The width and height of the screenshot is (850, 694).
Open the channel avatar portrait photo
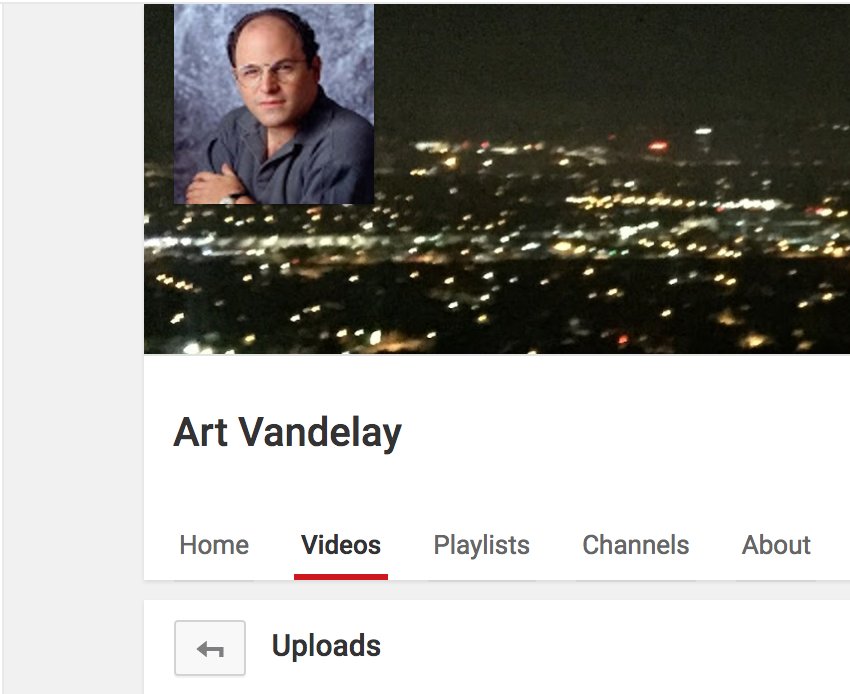(x=274, y=104)
